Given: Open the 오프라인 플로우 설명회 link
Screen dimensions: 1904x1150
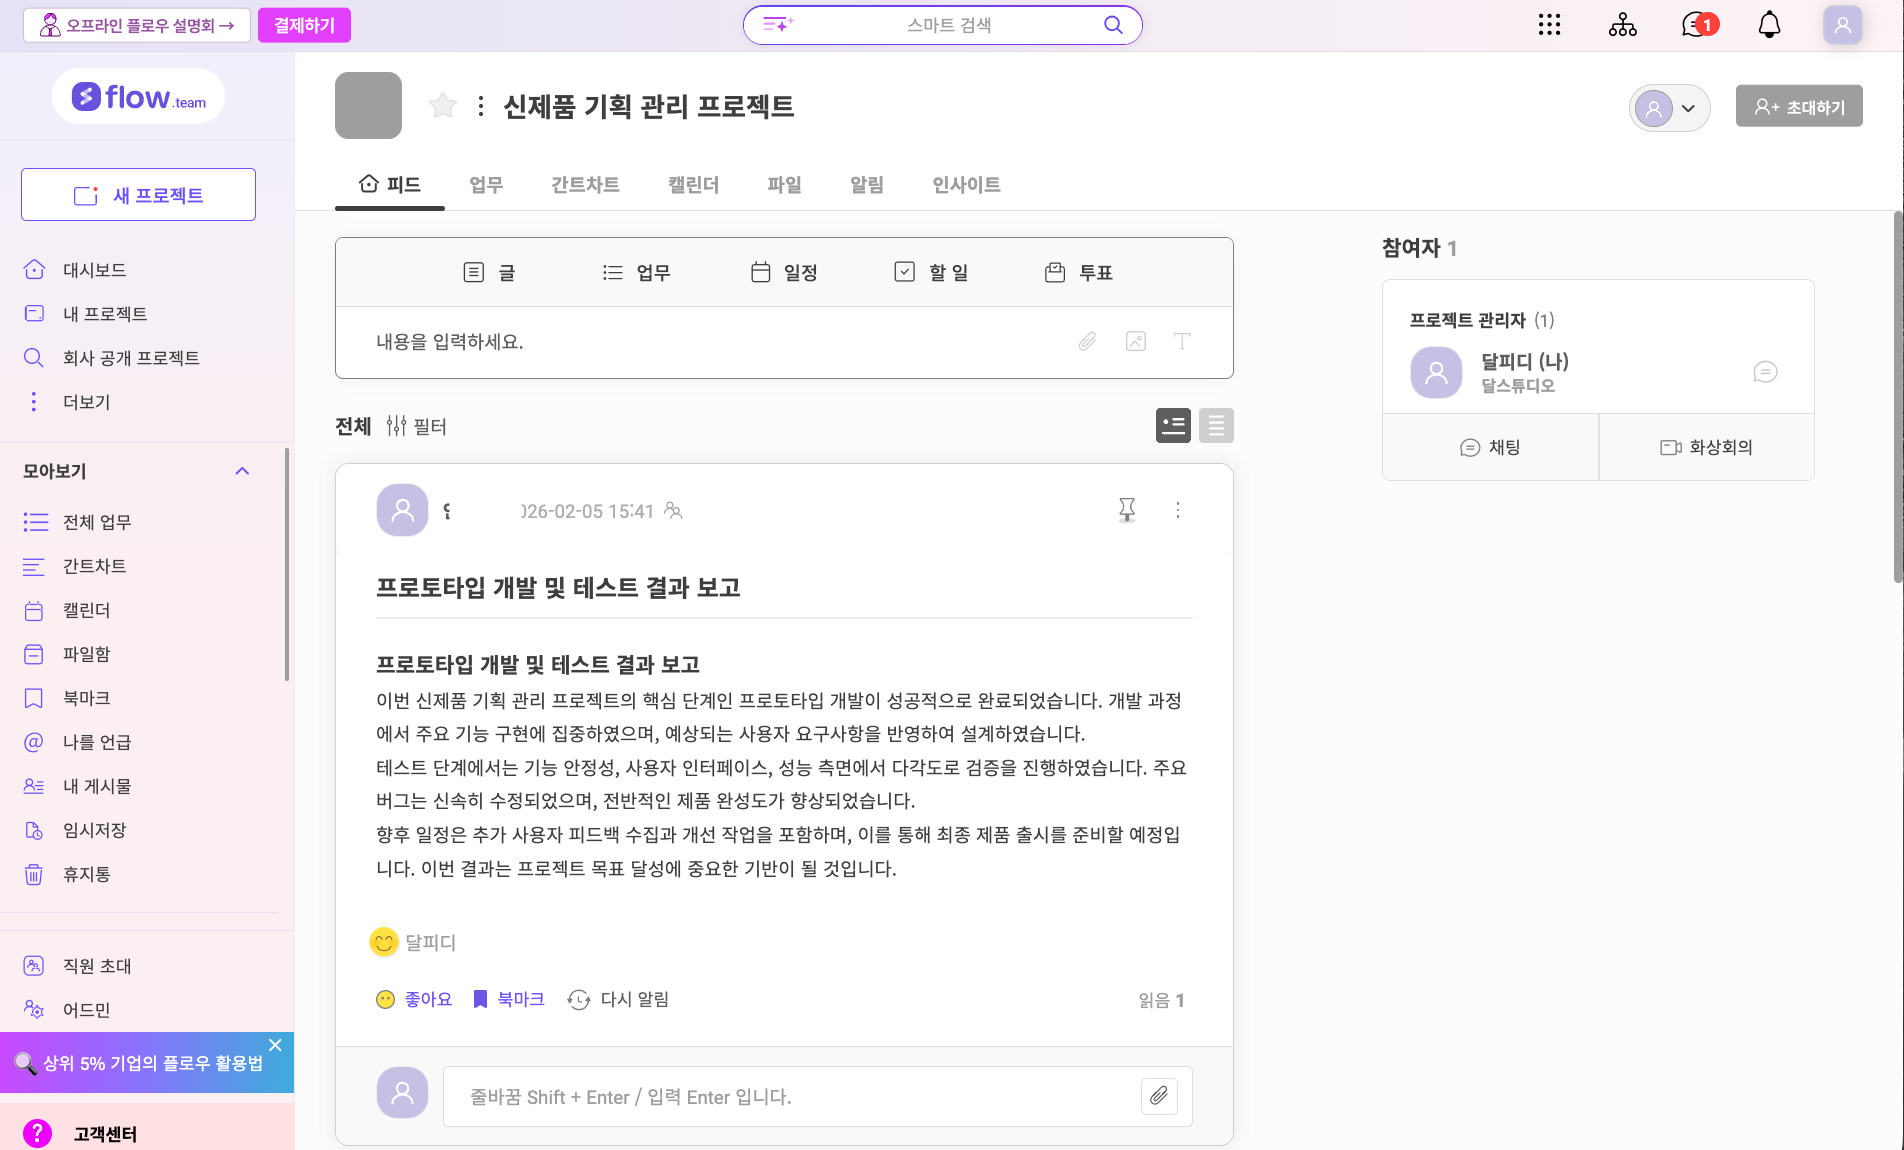Looking at the screenshot, I should tap(136, 25).
